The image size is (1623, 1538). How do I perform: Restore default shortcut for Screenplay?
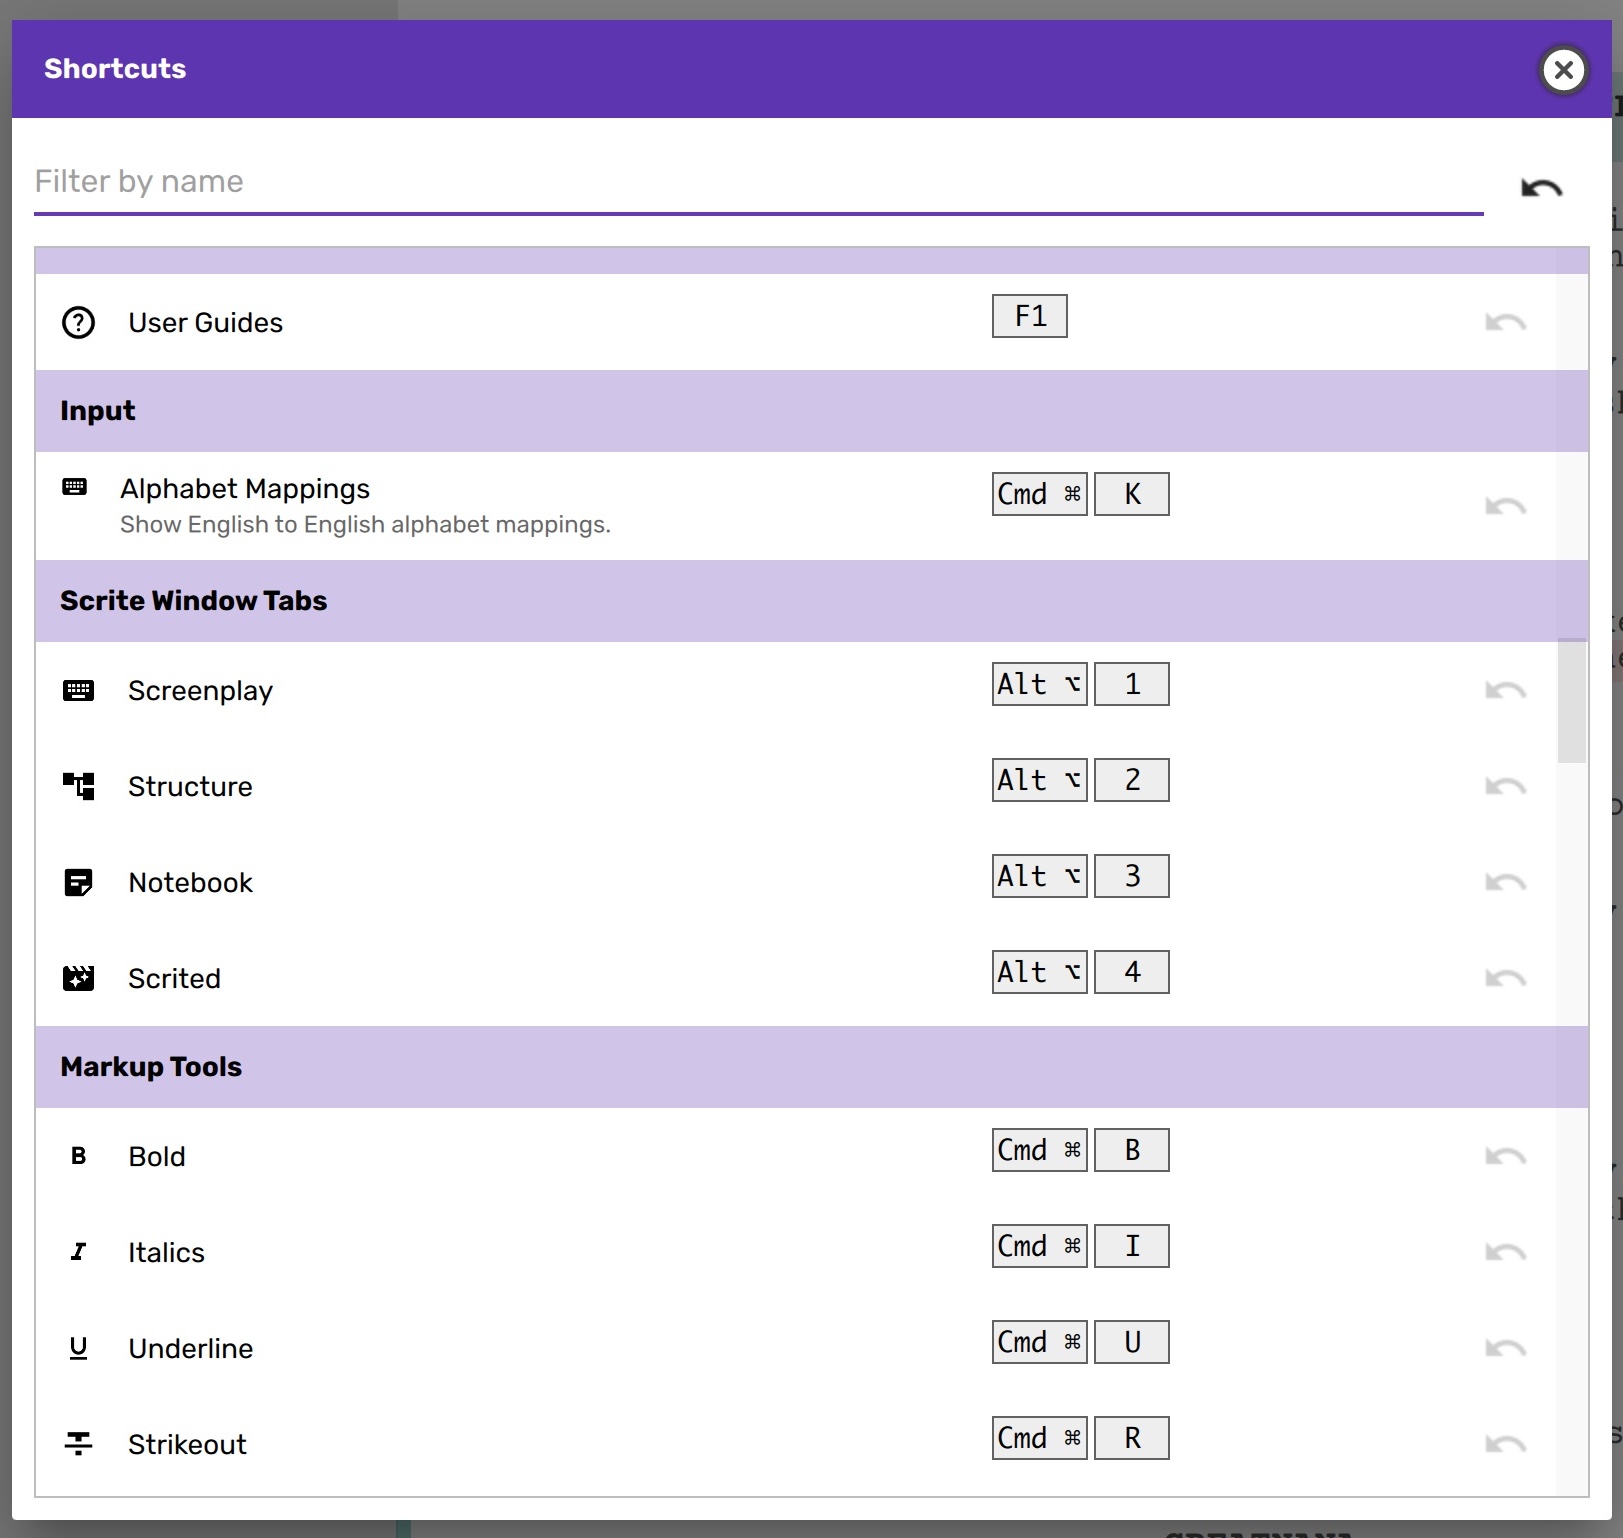click(1505, 690)
